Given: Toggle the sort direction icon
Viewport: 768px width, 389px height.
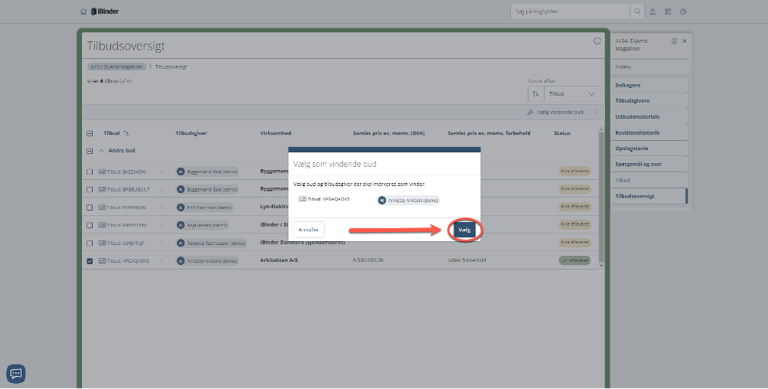Looking at the screenshot, I should tap(536, 94).
